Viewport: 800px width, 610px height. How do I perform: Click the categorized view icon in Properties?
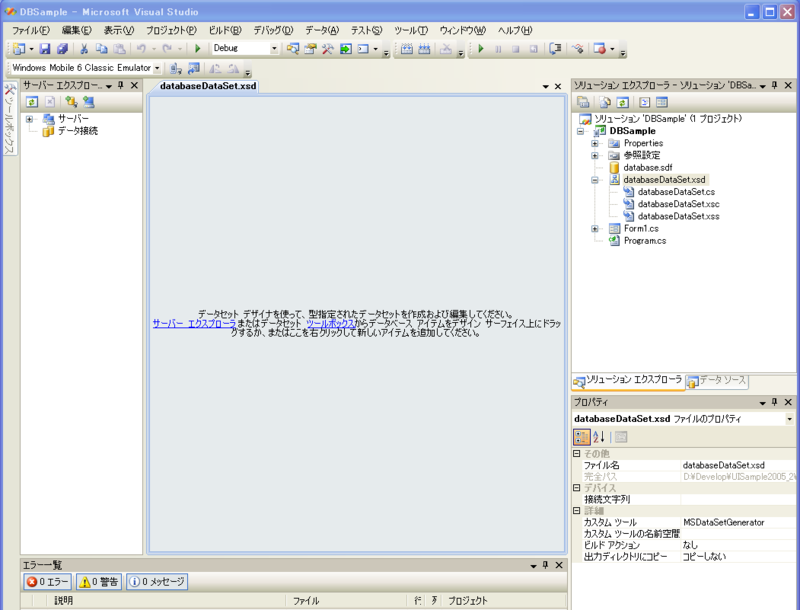pyautogui.click(x=582, y=437)
